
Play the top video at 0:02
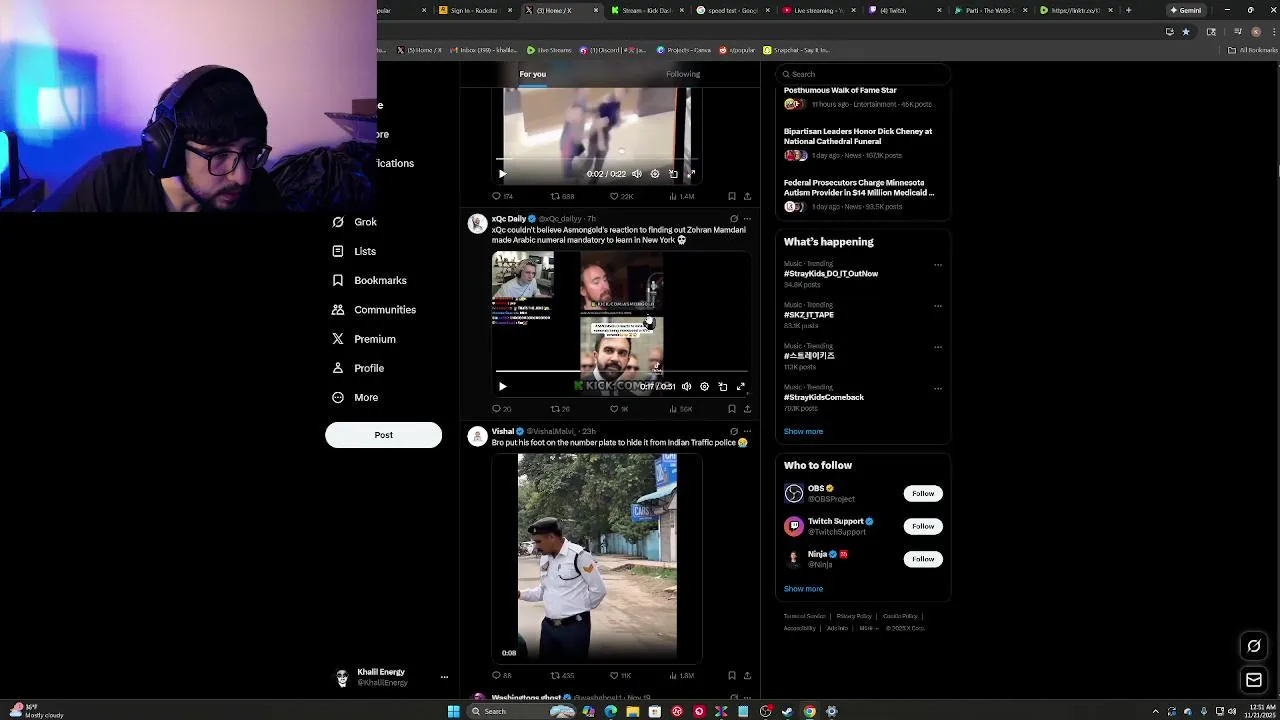[x=503, y=174]
